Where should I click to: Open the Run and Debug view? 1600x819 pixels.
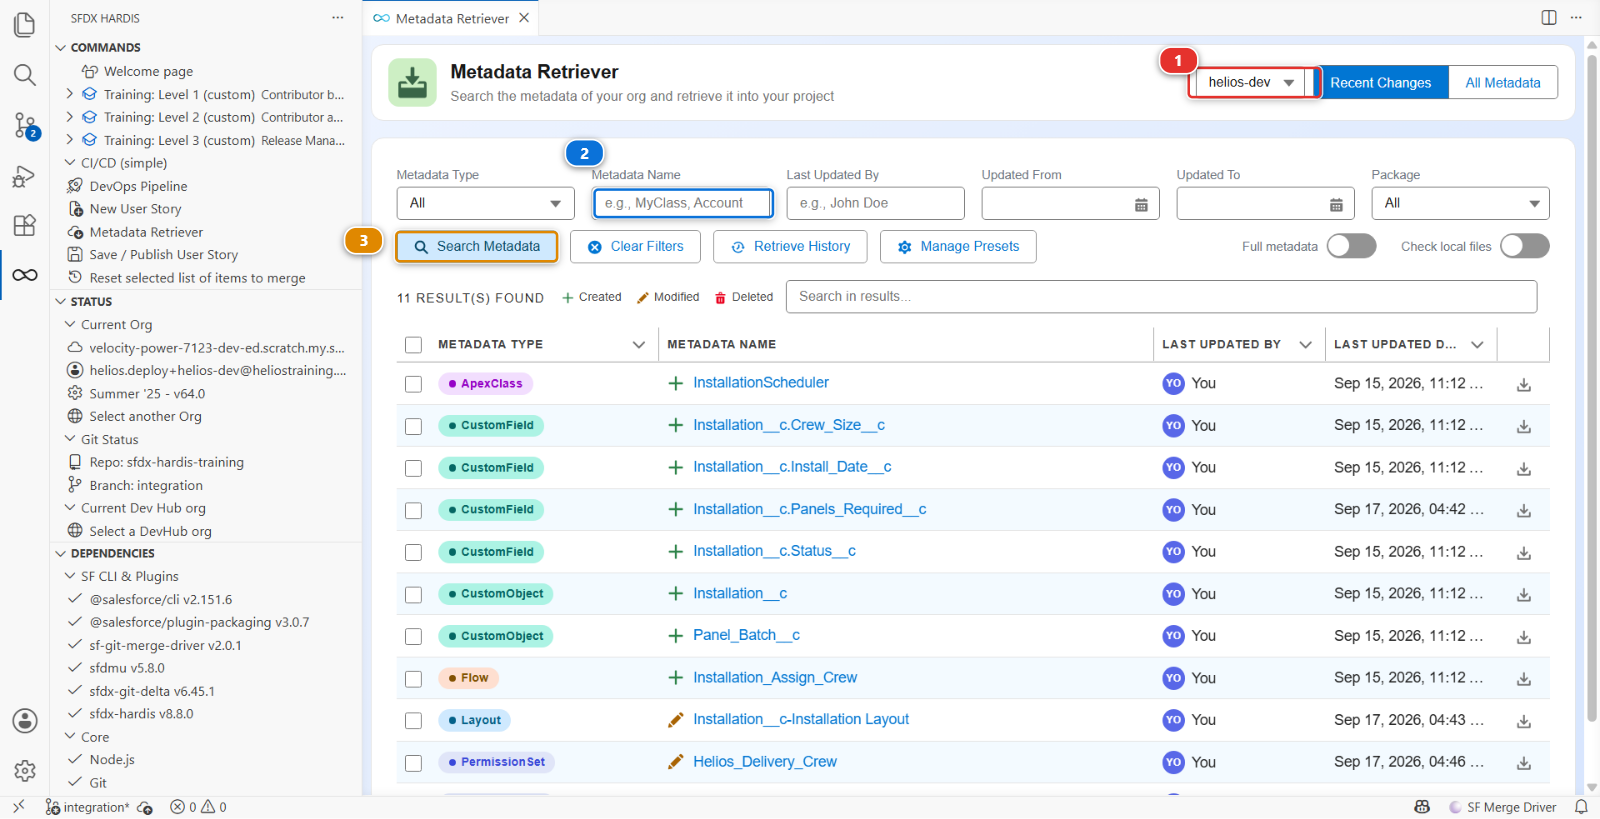coord(25,177)
